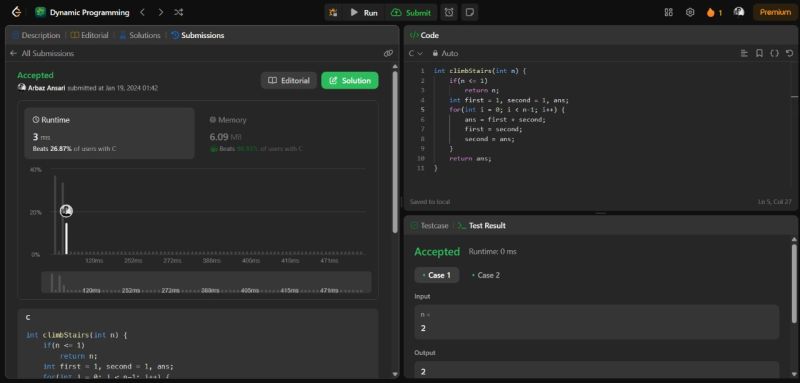This screenshot has width=800, height=383.
Task: Click the 'Ln 5, Col 27' cursor position
Action: (774, 202)
